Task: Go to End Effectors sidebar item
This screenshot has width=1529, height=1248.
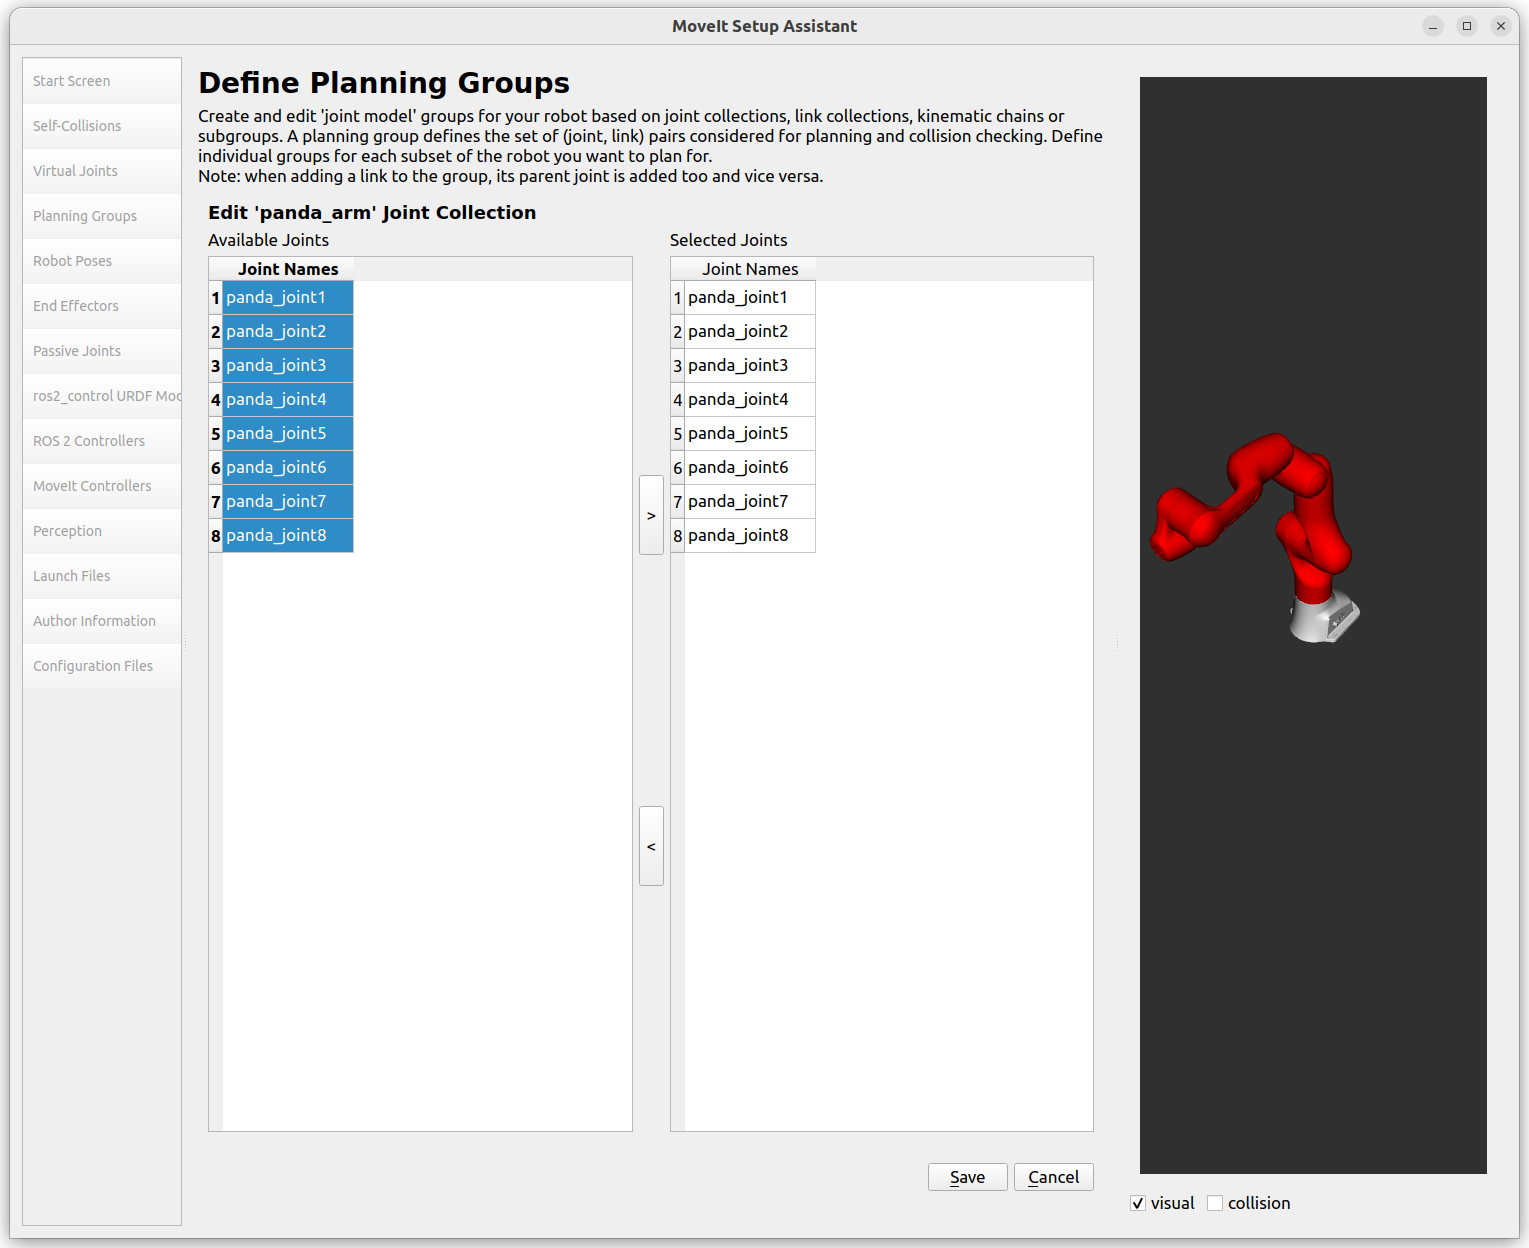Action: tap(76, 306)
